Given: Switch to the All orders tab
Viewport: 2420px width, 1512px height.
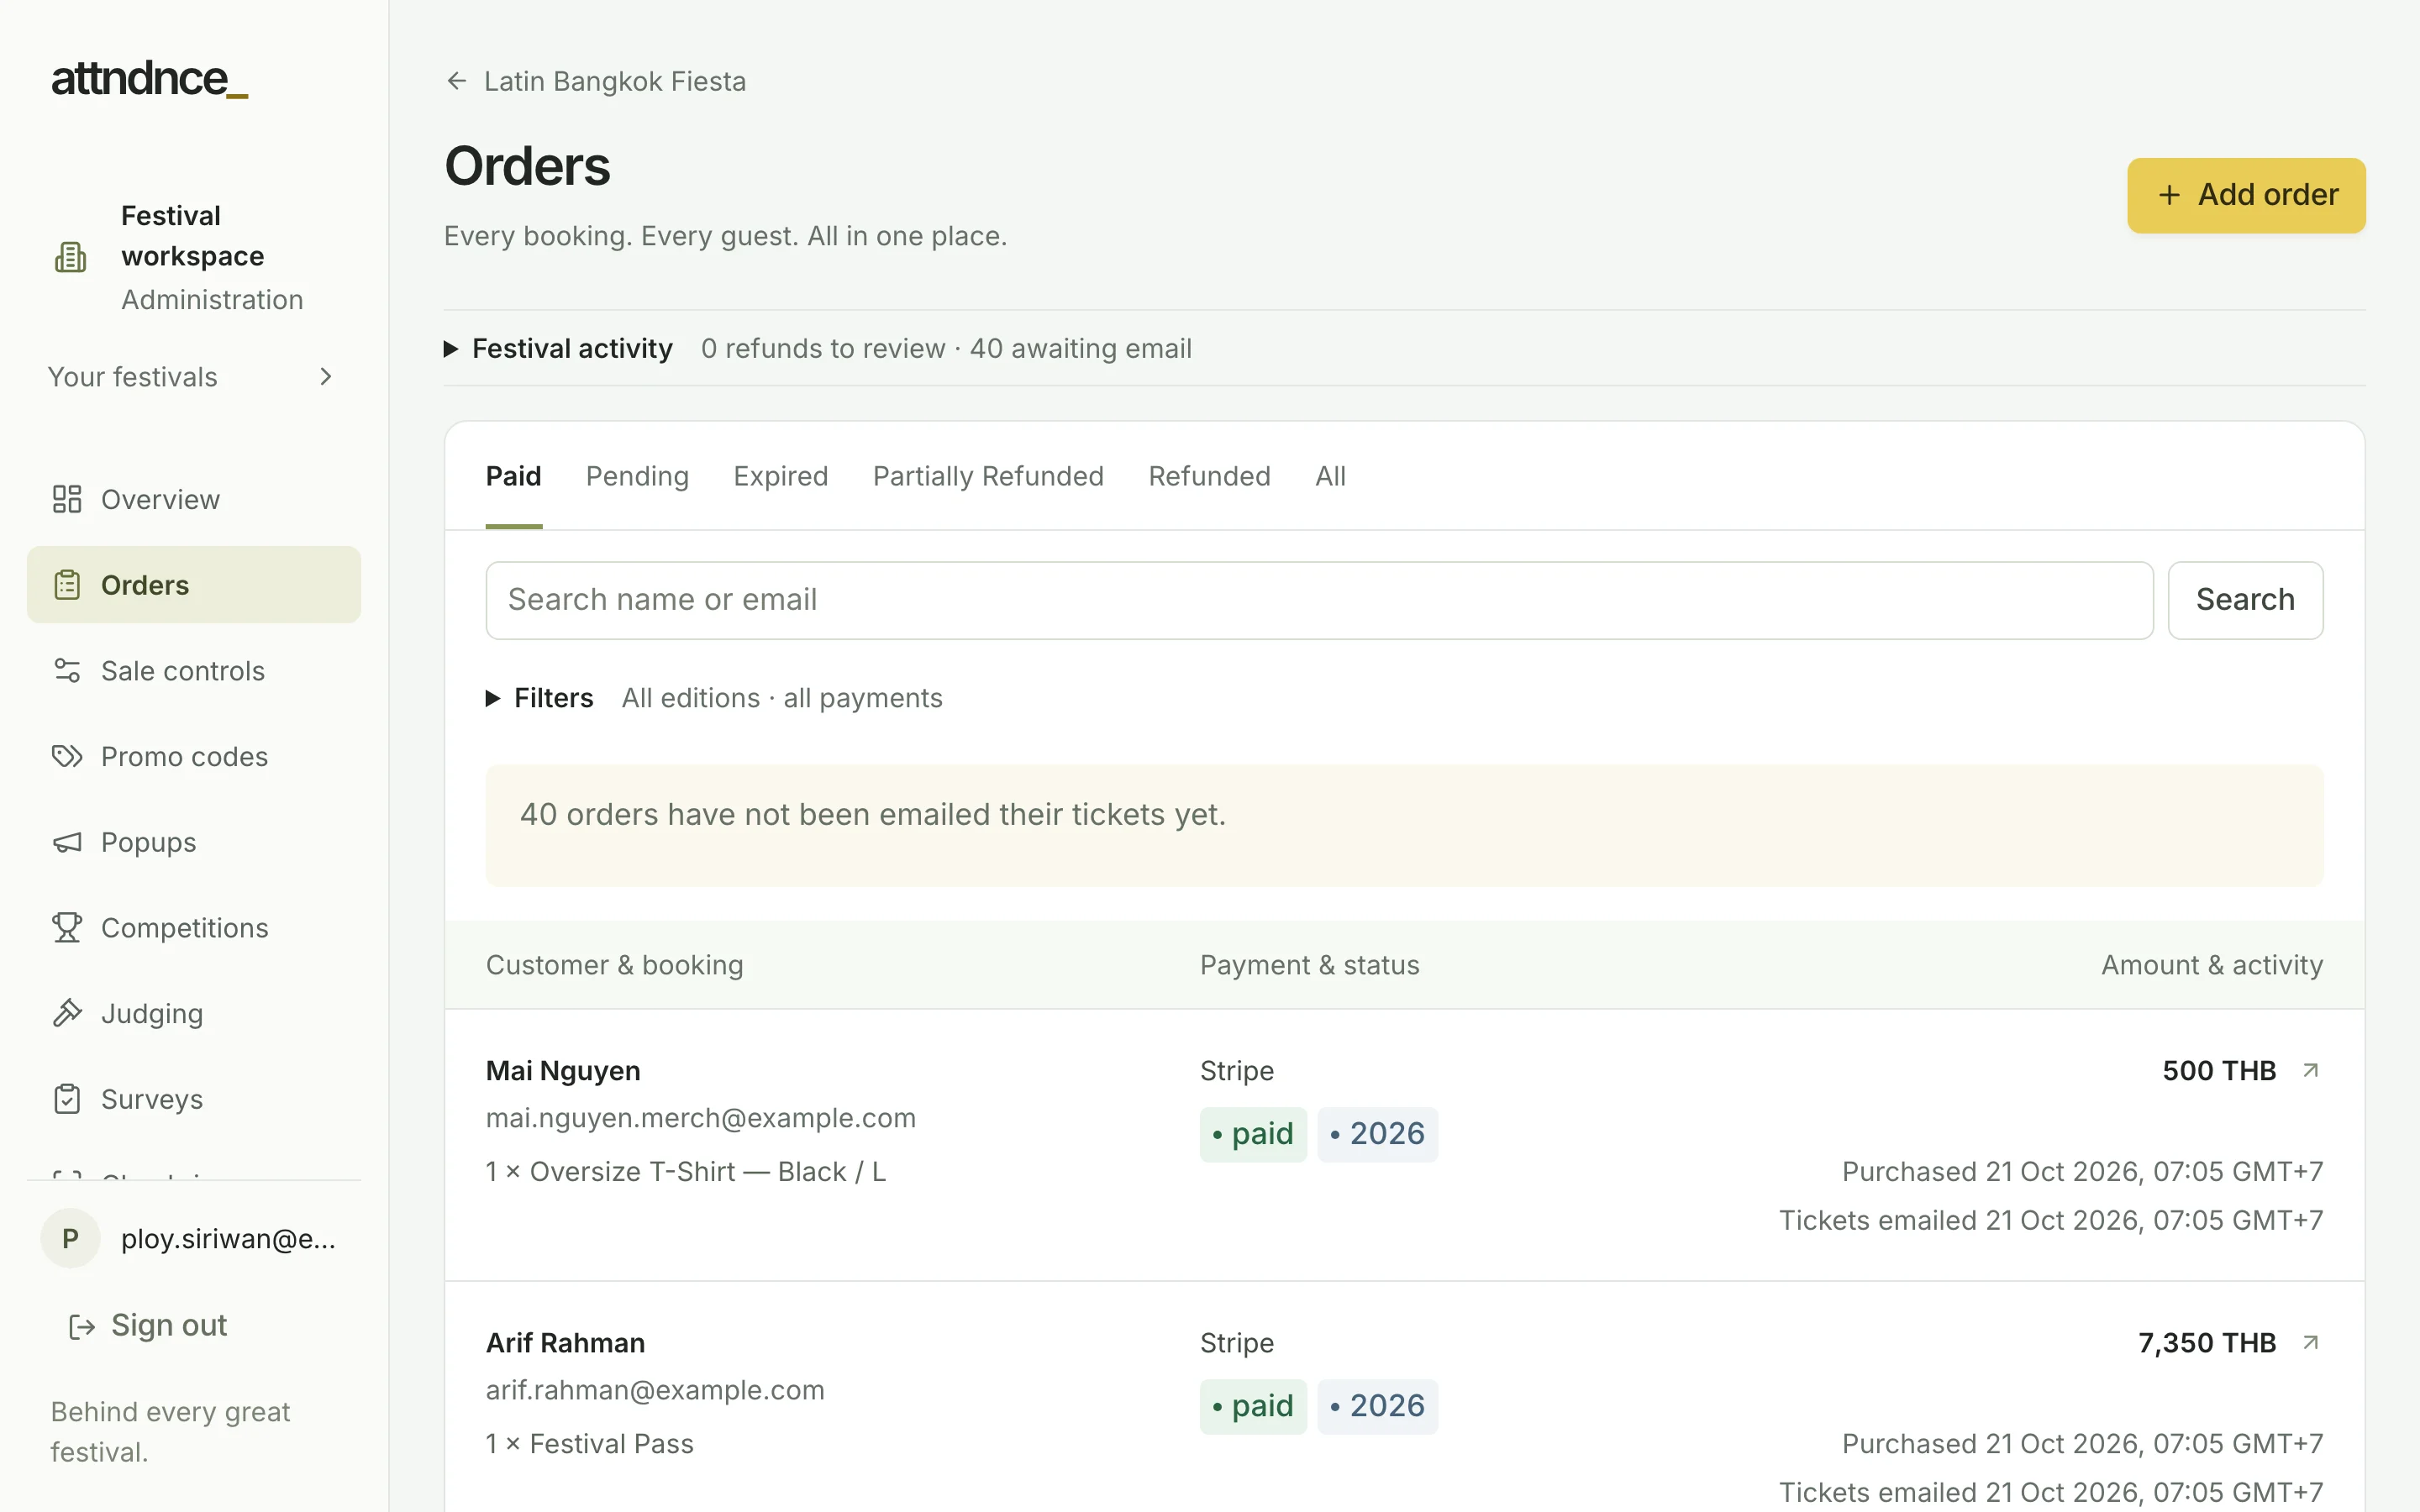Looking at the screenshot, I should pyautogui.click(x=1330, y=477).
